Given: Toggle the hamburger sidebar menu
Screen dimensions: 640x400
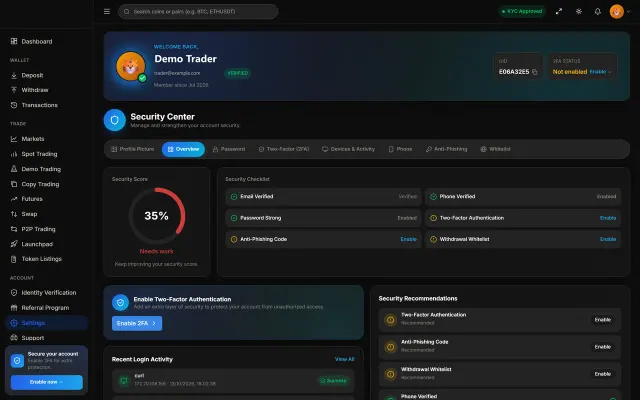Looking at the screenshot, I should click(107, 11).
